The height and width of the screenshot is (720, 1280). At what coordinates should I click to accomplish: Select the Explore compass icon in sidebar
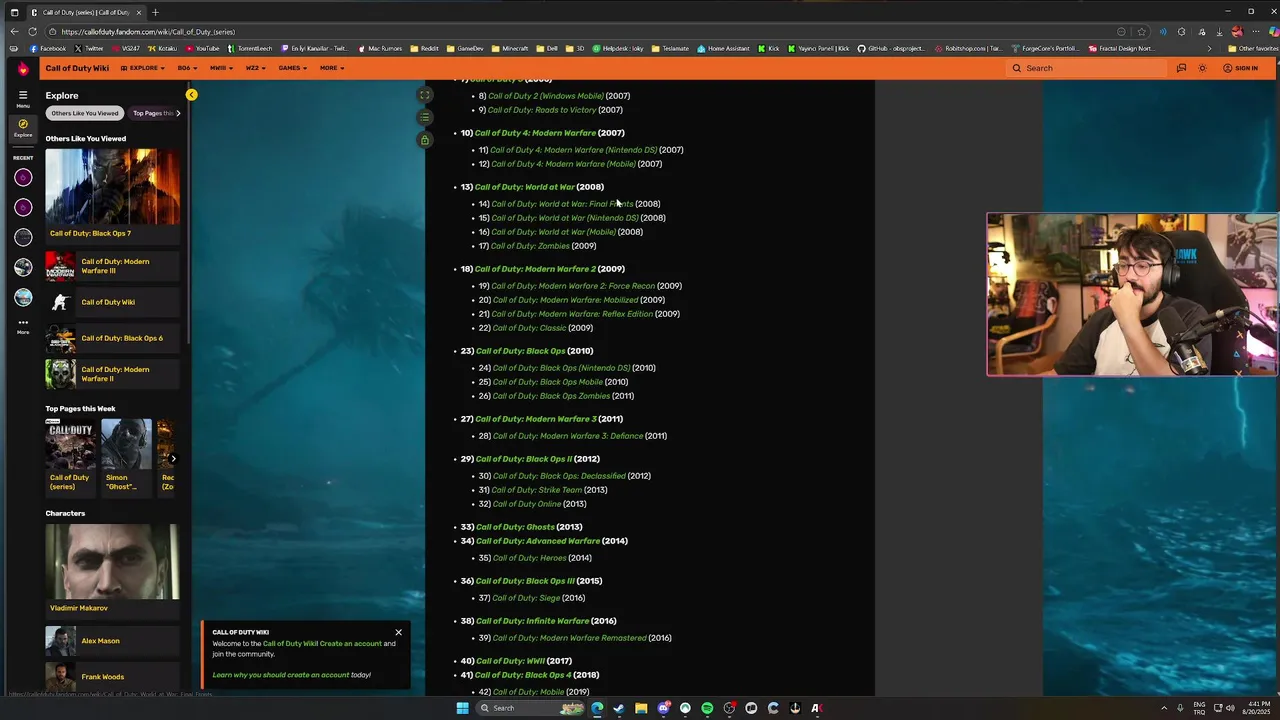pos(22,127)
